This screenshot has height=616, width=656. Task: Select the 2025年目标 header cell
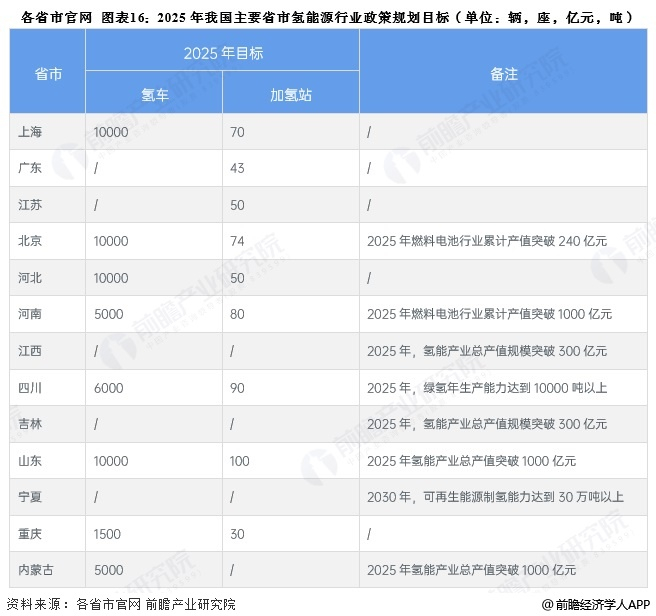[x=223, y=53]
